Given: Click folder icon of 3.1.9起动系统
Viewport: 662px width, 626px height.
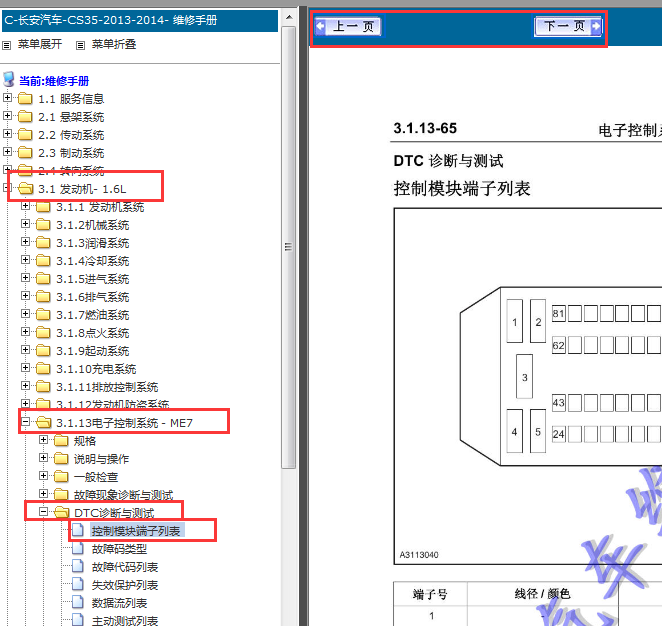Looking at the screenshot, I should pyautogui.click(x=43, y=350).
